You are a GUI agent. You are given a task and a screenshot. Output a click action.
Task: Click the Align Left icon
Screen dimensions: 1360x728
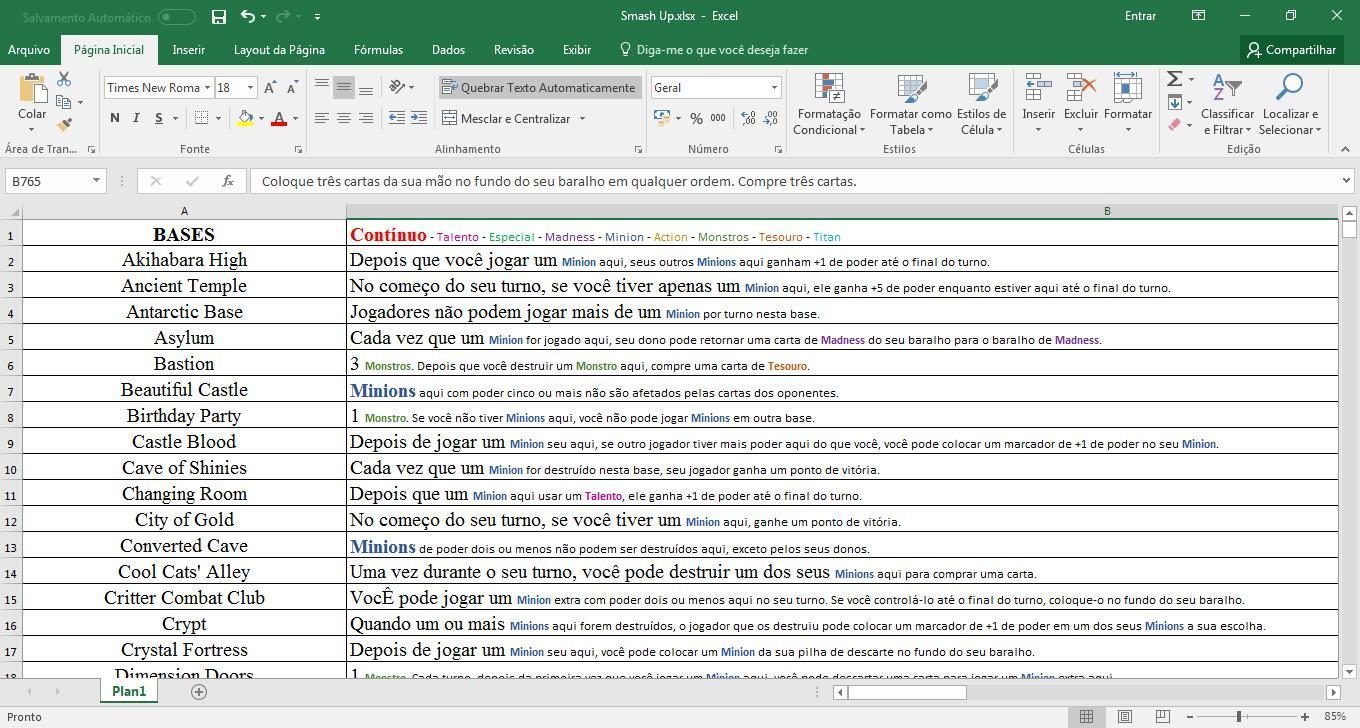coord(321,118)
